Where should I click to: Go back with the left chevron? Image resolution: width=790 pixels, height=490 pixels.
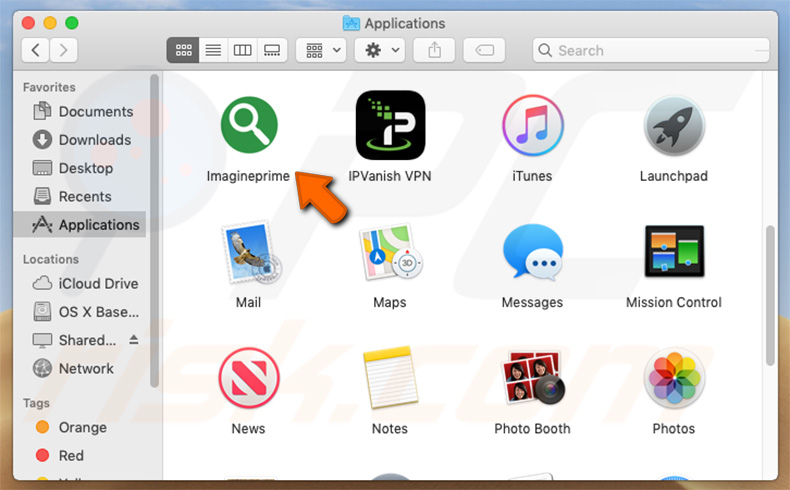pos(35,50)
